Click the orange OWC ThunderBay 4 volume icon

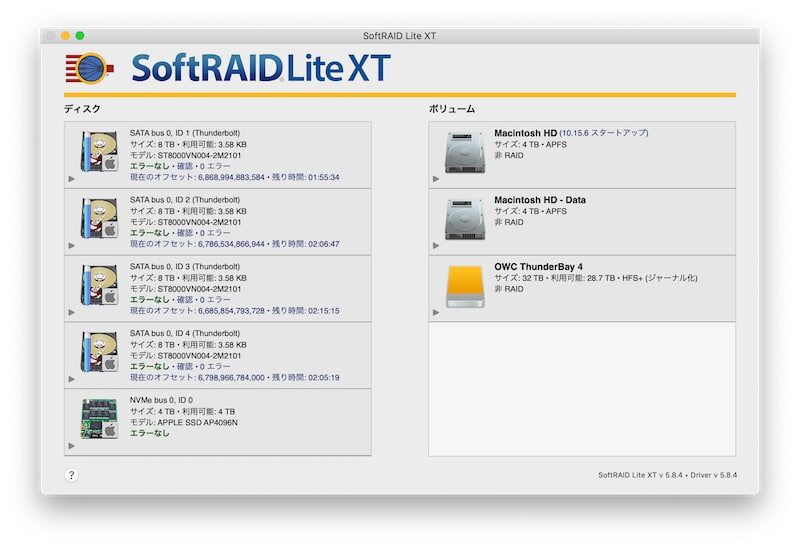tap(465, 286)
